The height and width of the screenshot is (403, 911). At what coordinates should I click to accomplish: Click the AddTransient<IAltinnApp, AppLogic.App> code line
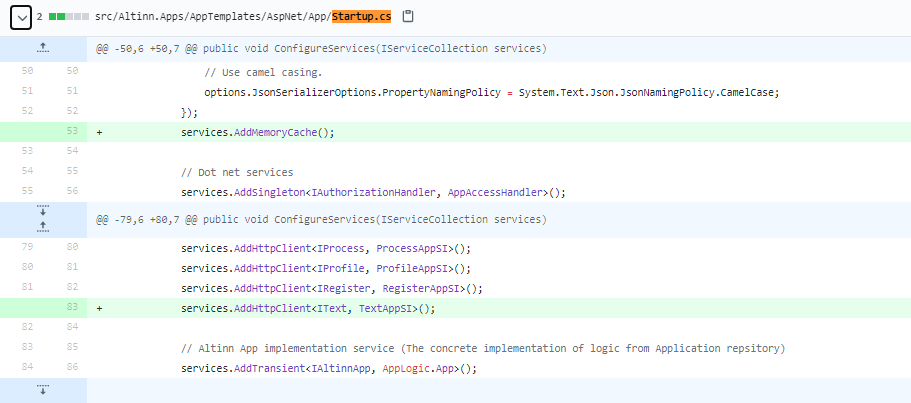coord(329,368)
